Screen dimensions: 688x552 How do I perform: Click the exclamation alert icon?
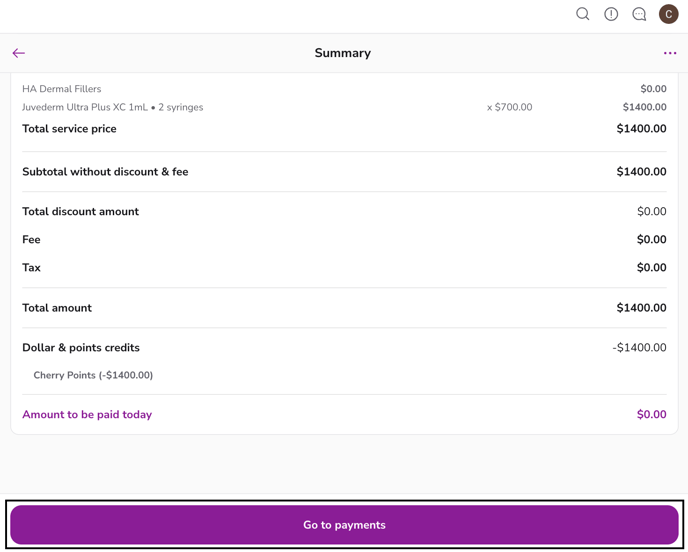[611, 14]
